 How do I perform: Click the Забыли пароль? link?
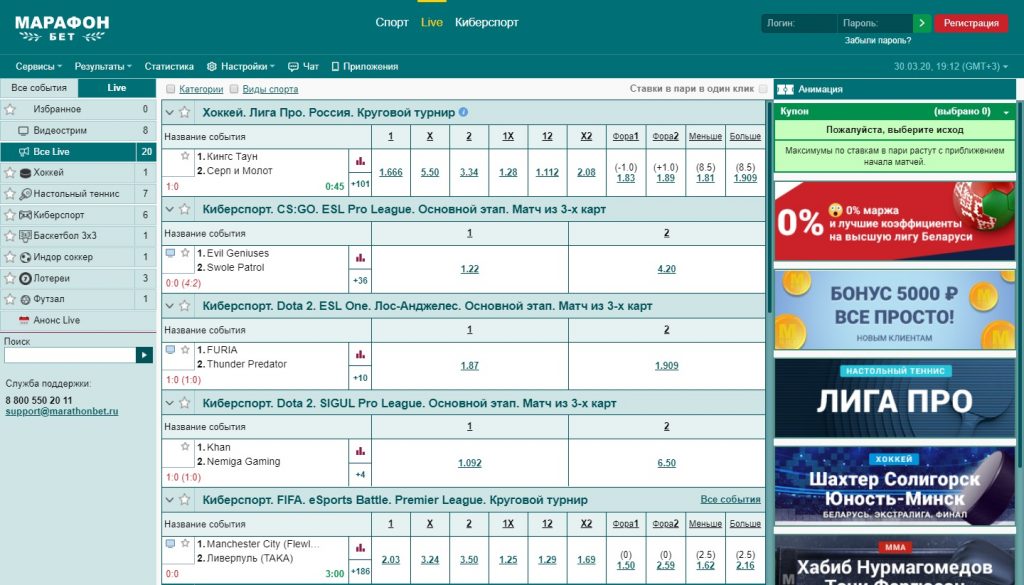tap(877, 40)
